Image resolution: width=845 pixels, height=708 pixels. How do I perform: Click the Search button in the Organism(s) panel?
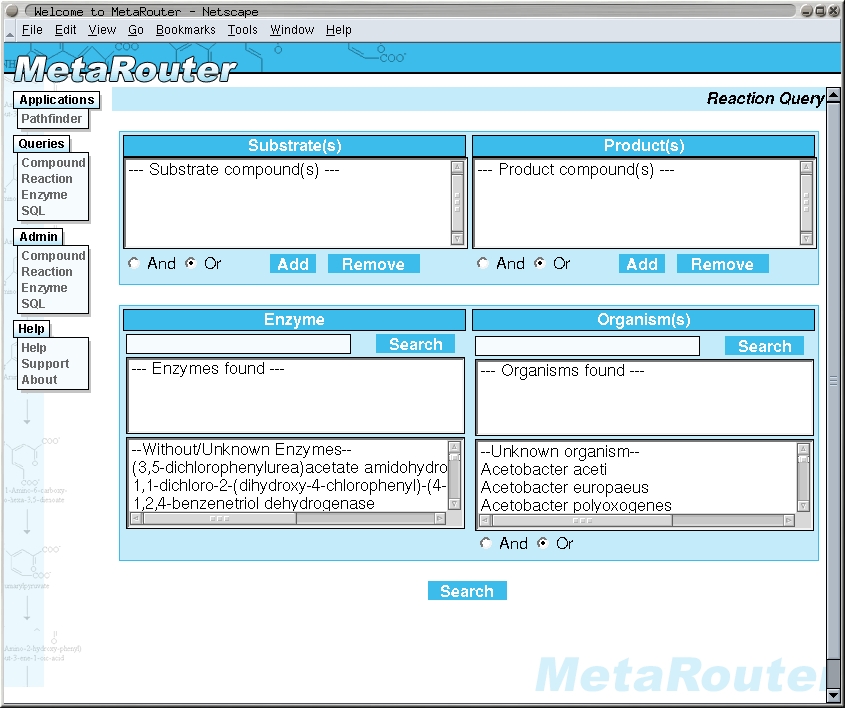(765, 346)
